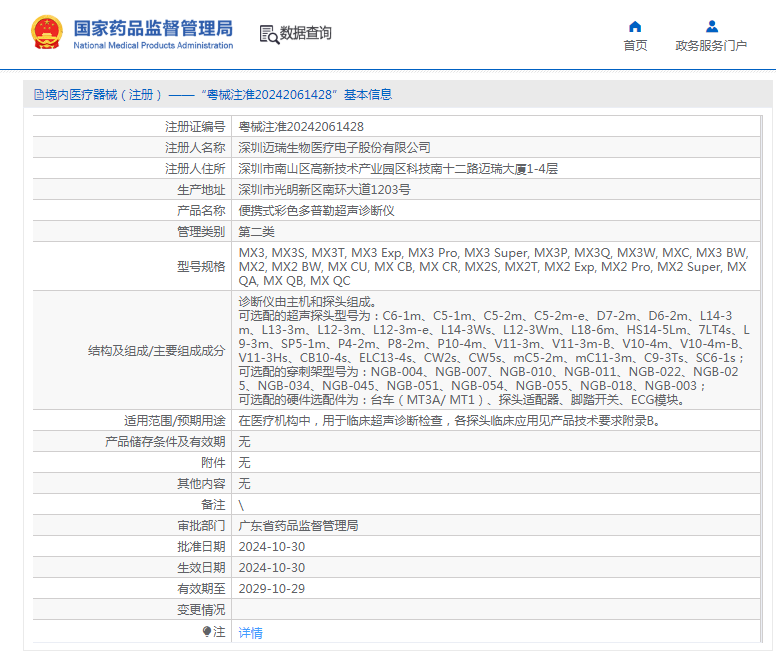The image size is (776, 655).
Task: Click the house-shaped 首页 icon
Action: click(635, 26)
